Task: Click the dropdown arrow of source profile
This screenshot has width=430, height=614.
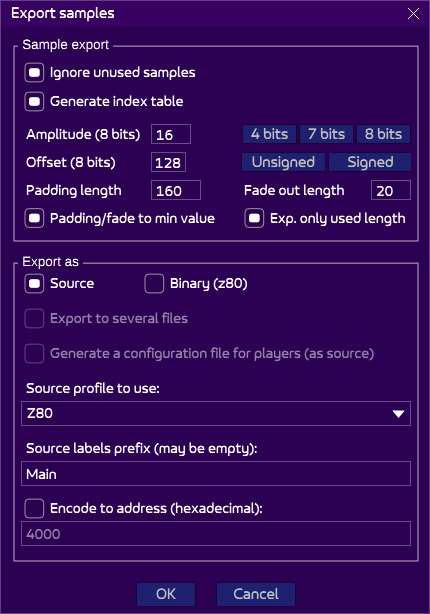Action: coord(398,414)
